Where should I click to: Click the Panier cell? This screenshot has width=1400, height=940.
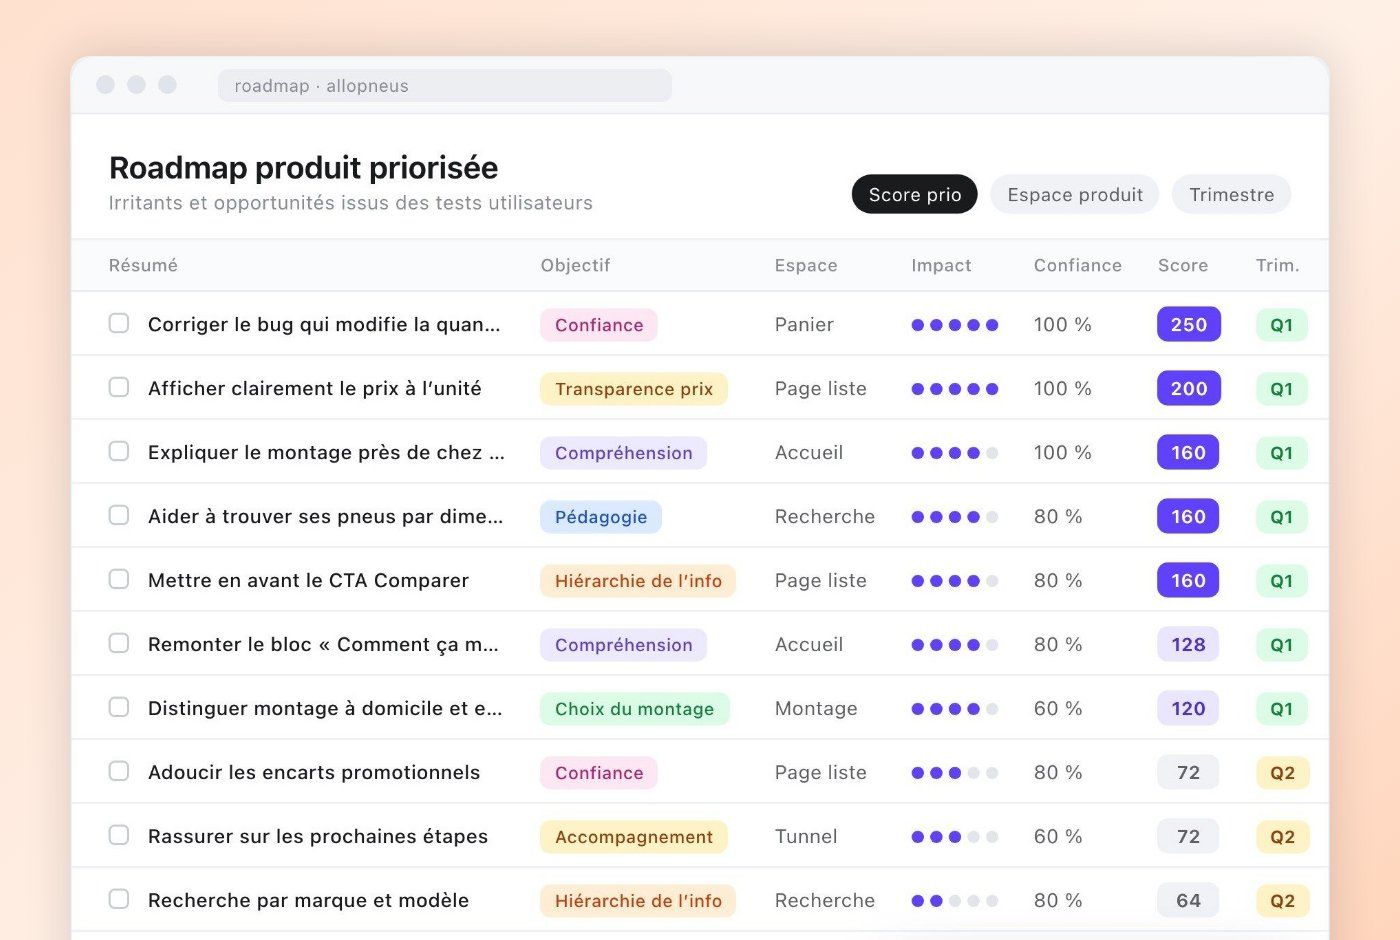coord(804,324)
